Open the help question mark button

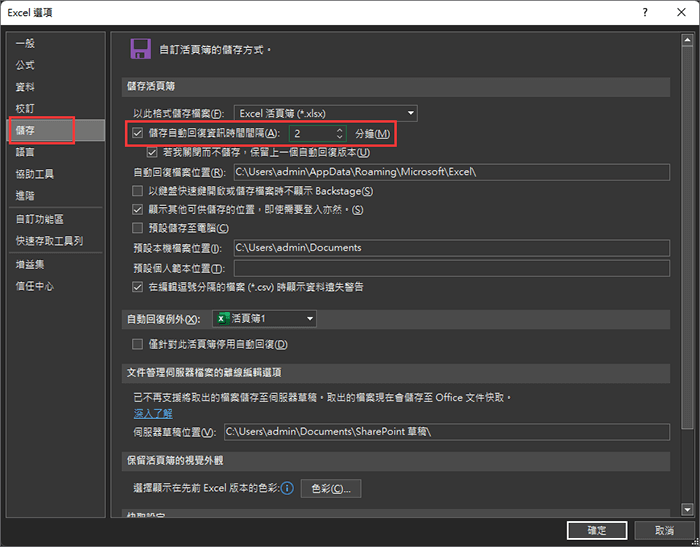[x=645, y=12]
